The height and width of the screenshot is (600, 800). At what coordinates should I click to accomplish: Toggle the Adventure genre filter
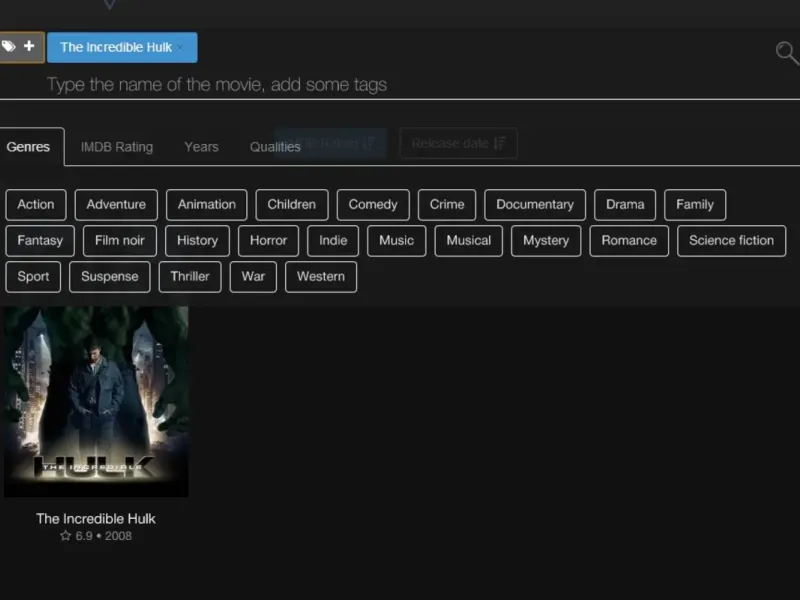tap(116, 205)
